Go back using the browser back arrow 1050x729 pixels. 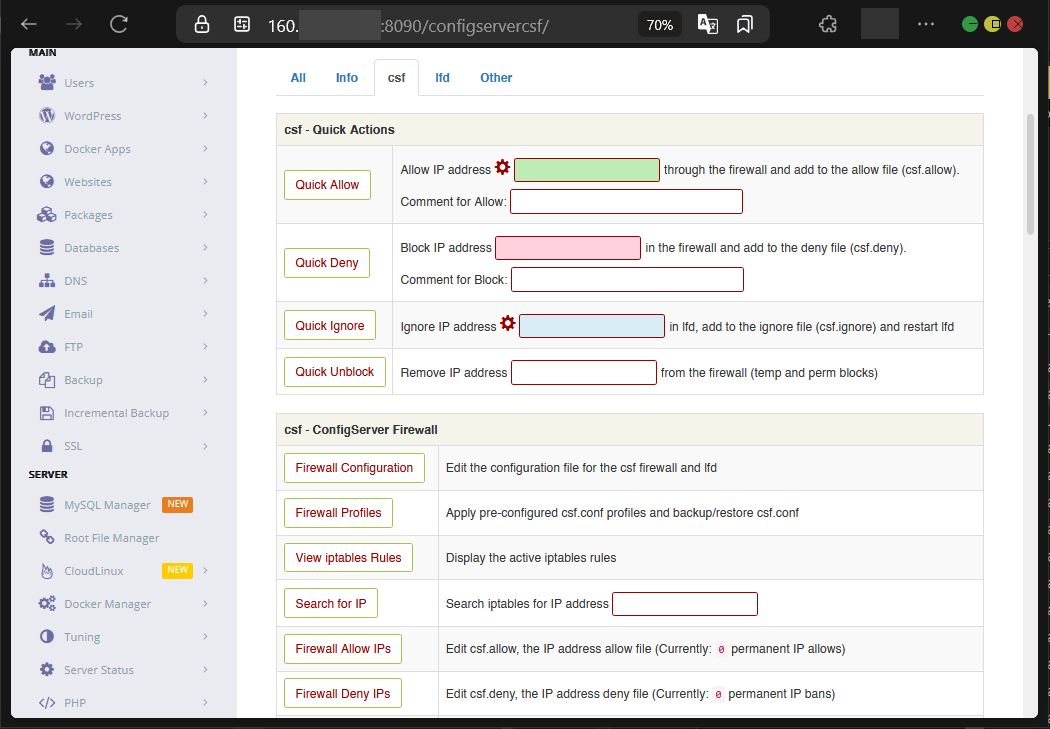point(29,25)
